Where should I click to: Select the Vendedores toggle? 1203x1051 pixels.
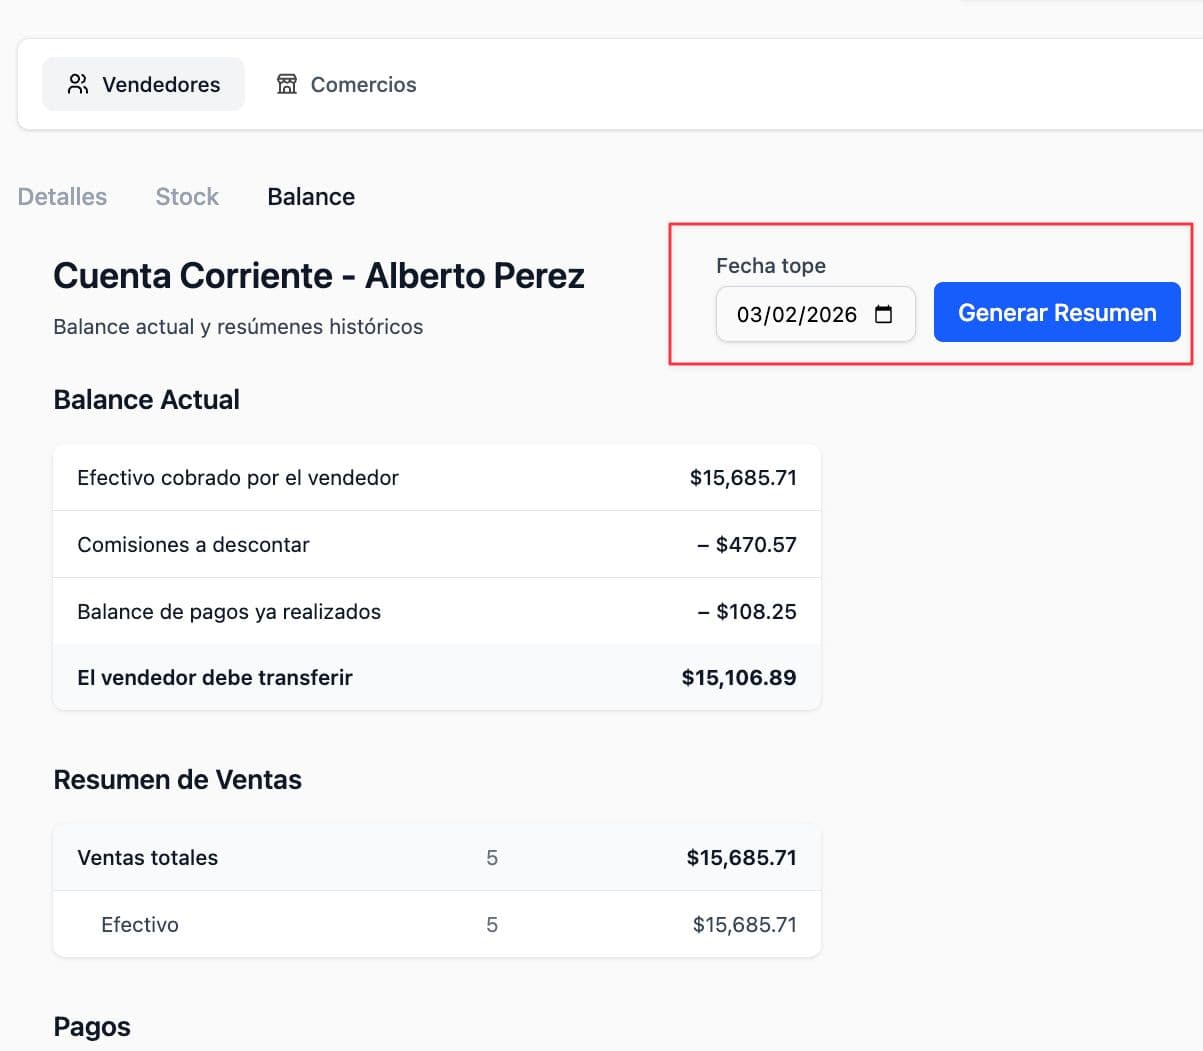pos(143,84)
